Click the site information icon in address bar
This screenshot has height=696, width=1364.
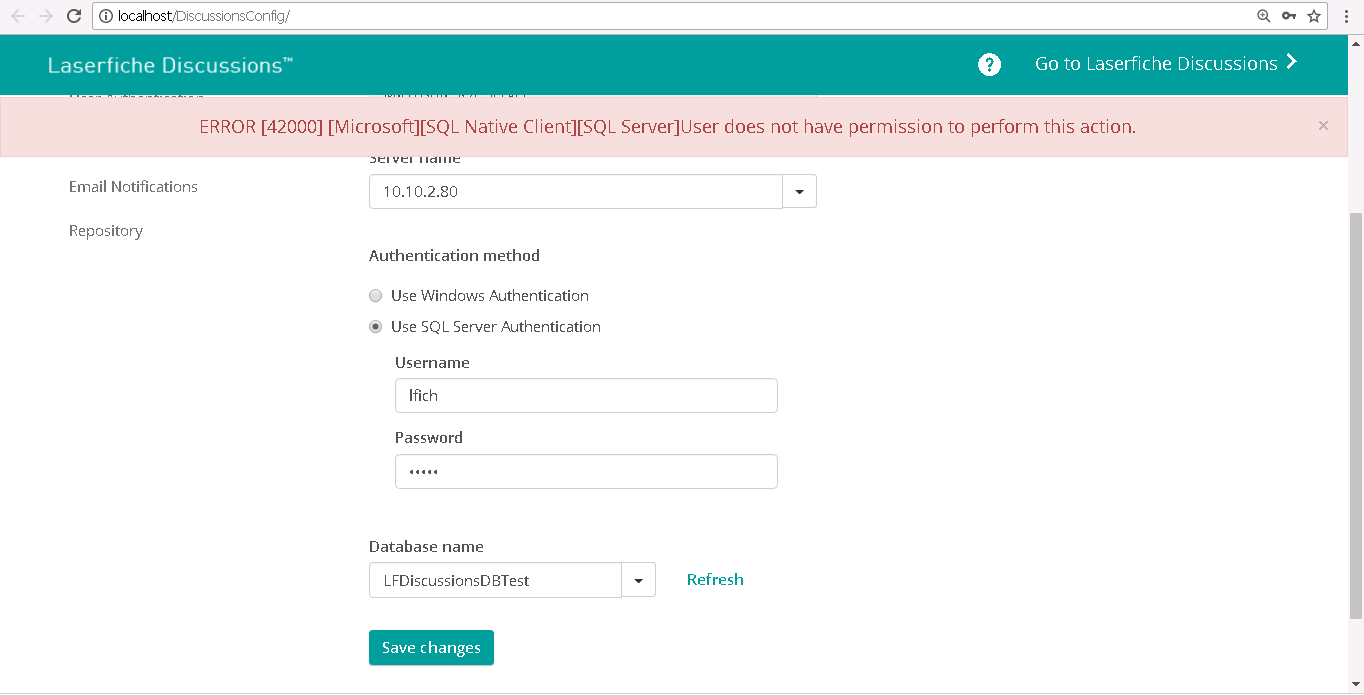pyautogui.click(x=106, y=16)
